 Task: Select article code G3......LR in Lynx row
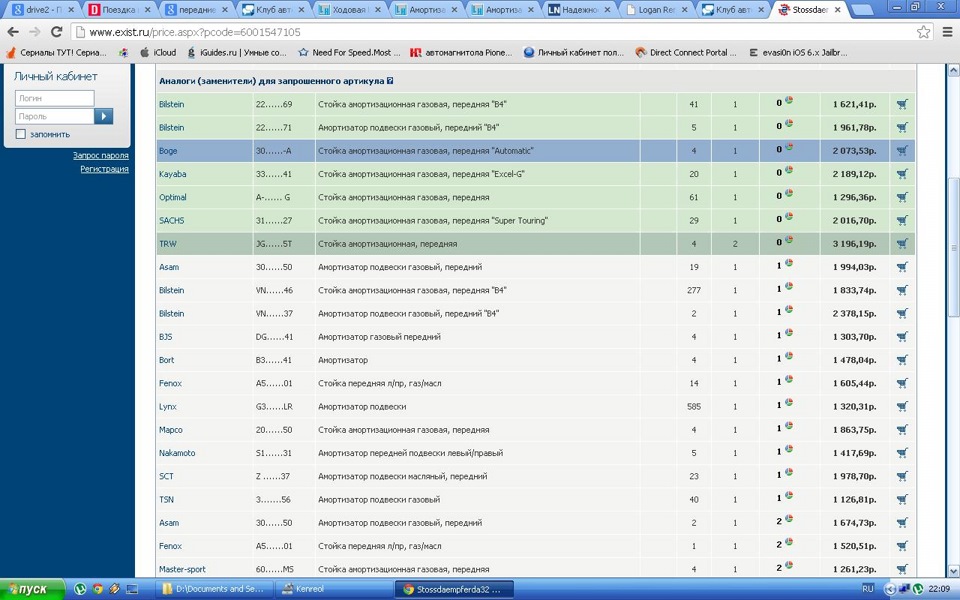274,407
